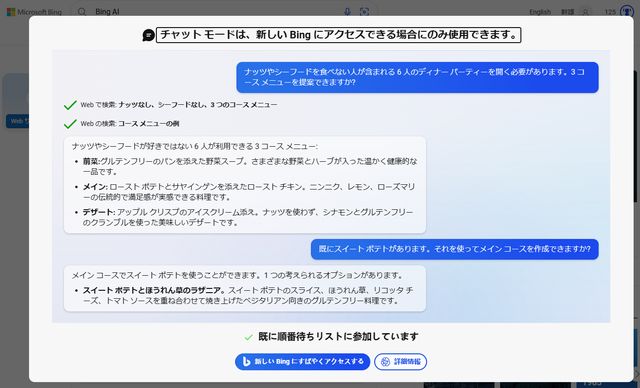Click the three-course menu response card
The height and width of the screenshot is (388, 640).
point(245,185)
